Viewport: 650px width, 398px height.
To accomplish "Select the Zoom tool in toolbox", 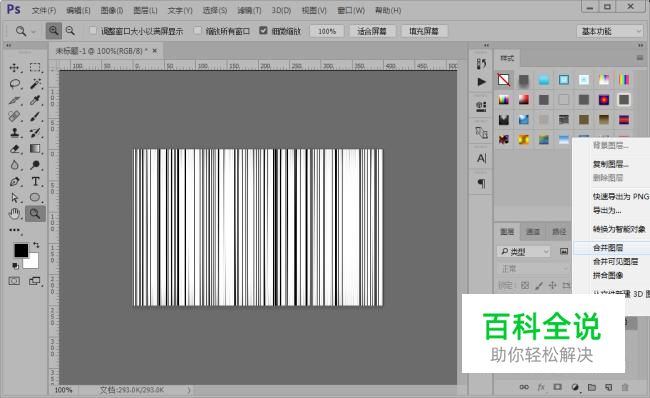I will click(35, 214).
